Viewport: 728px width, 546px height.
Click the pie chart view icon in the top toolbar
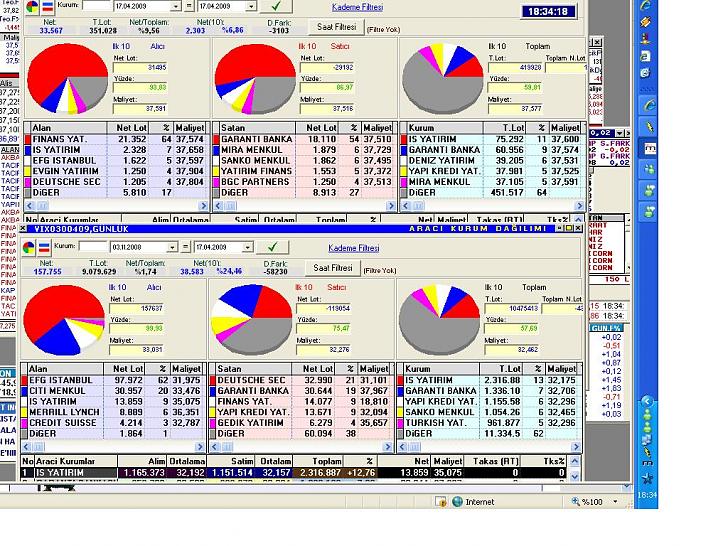click(31, 6)
